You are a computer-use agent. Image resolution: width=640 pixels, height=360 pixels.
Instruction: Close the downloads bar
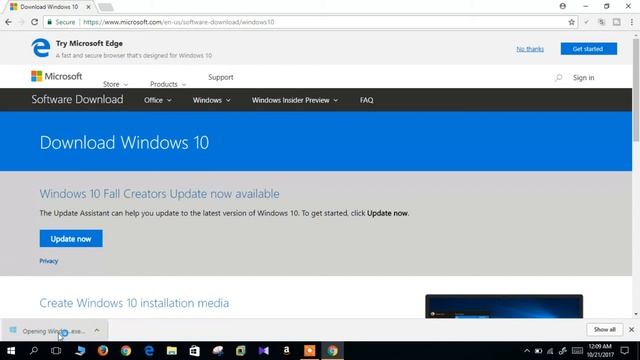(631, 329)
